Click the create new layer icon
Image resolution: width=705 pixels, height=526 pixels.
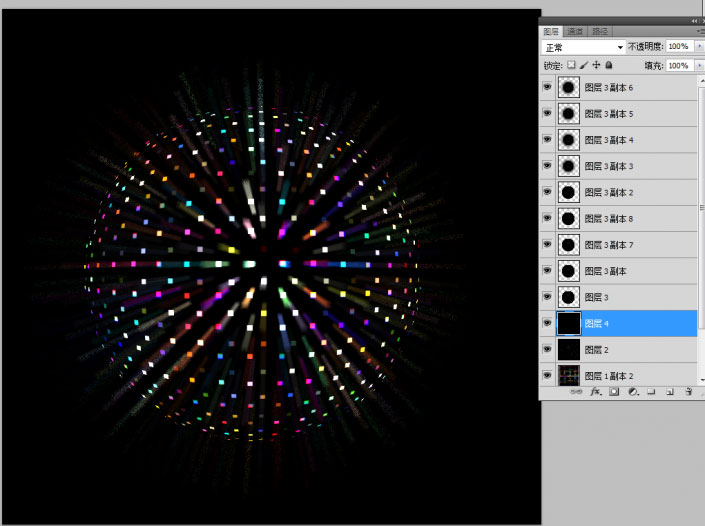pos(670,393)
